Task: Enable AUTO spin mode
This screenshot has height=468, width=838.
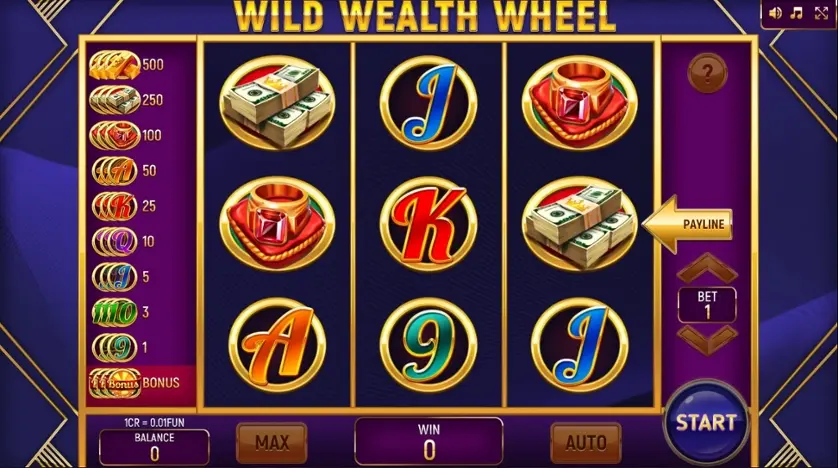Action: pos(586,443)
